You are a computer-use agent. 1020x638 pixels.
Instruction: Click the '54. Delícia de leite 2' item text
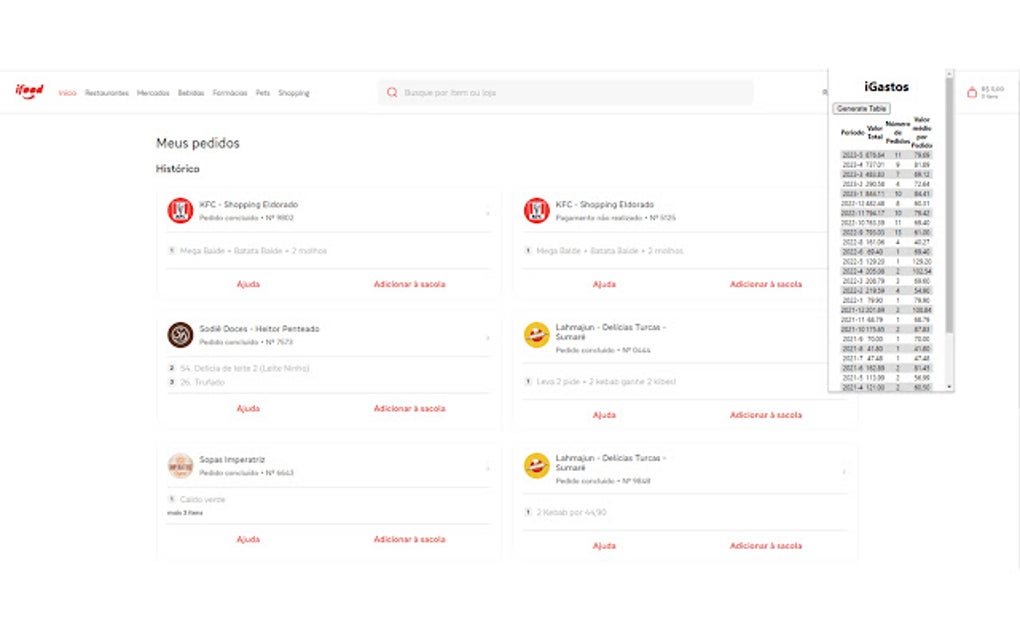(x=244, y=368)
